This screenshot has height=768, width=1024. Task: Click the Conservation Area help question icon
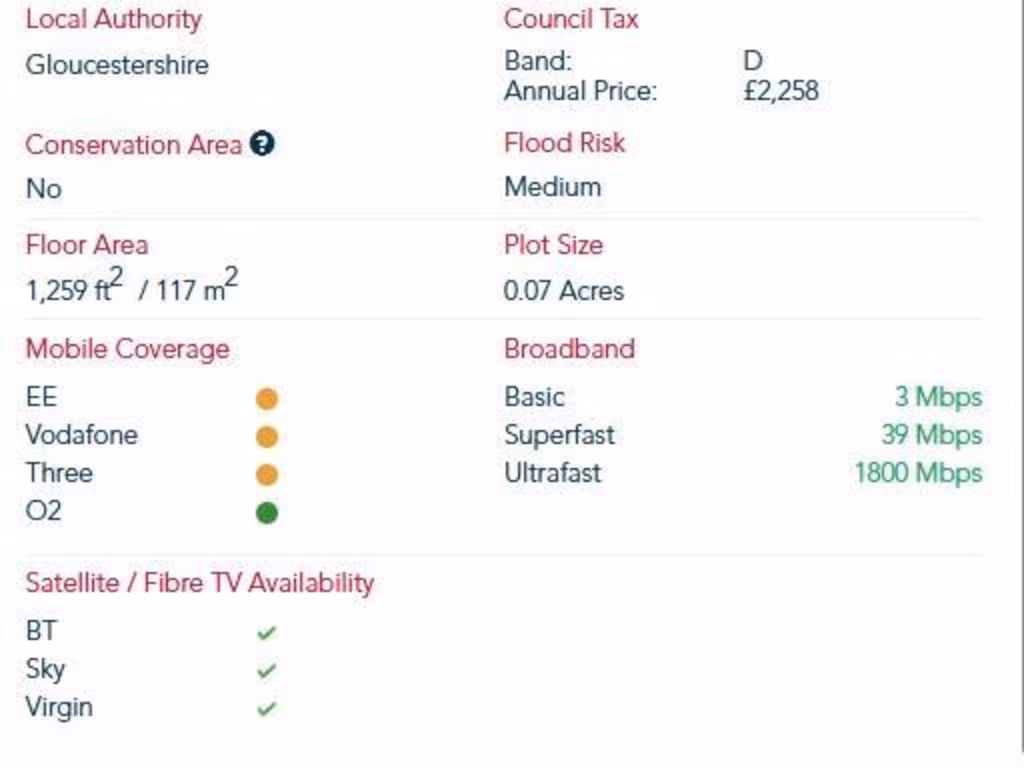(263, 144)
